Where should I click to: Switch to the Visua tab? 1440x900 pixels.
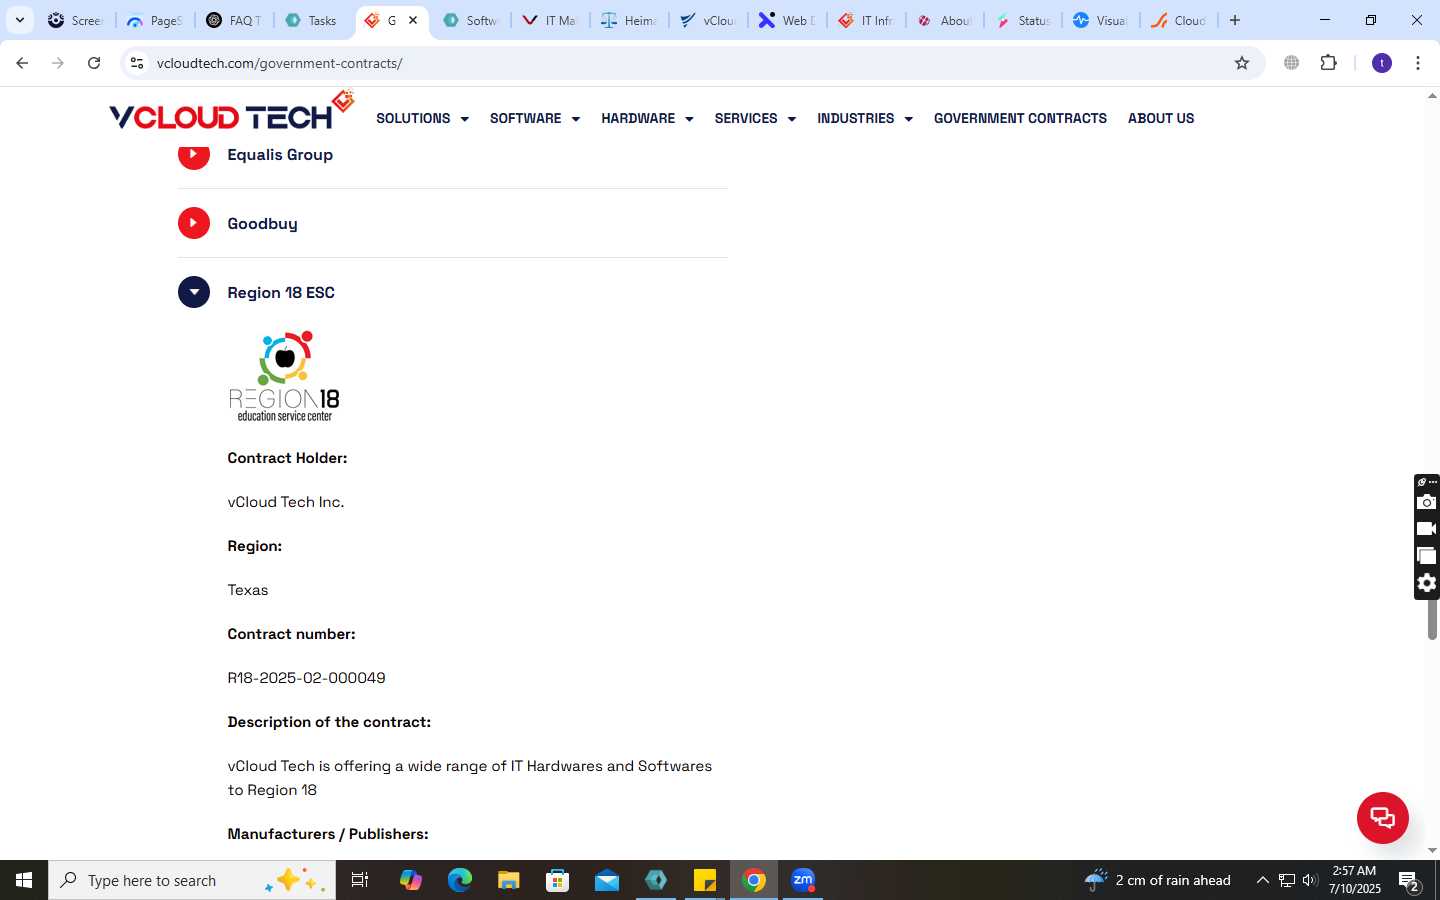1101,20
